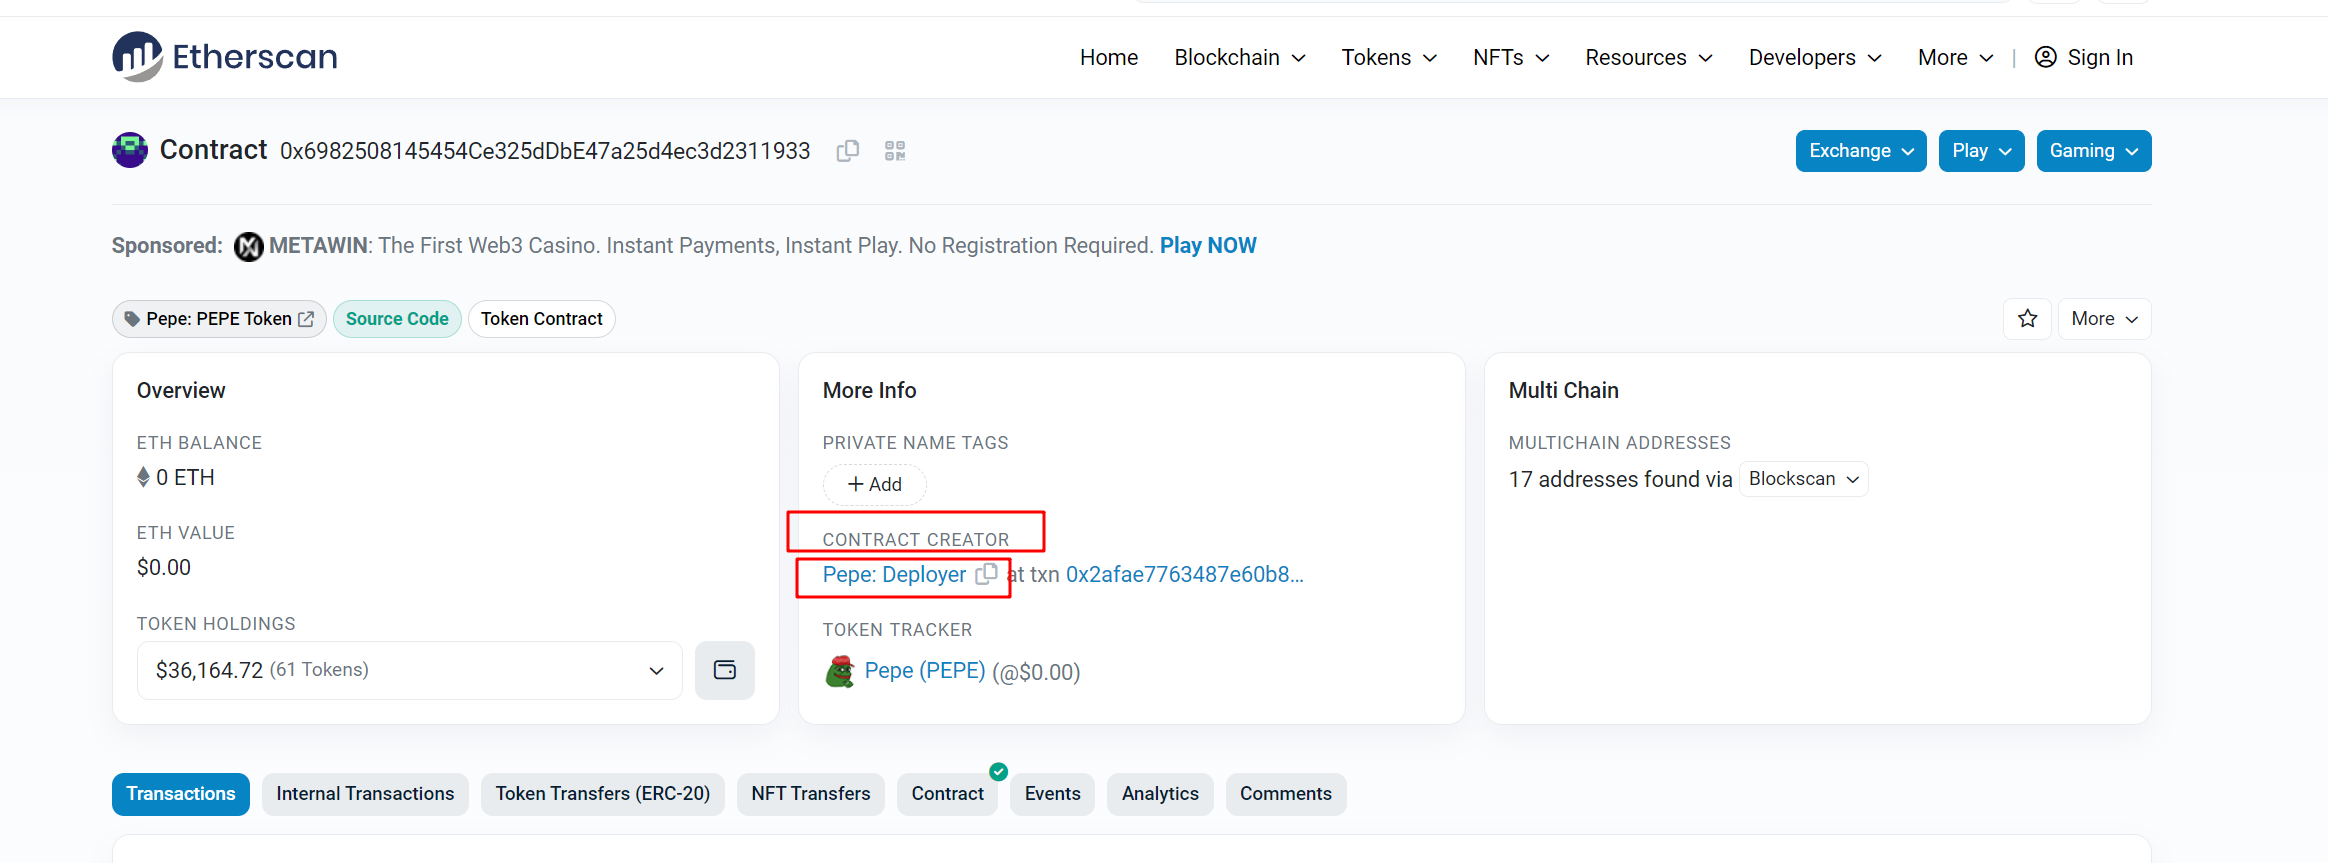Screen dimensions: 2328x863
Task: Click the Play NOW sponsored link
Action: 1208,246
